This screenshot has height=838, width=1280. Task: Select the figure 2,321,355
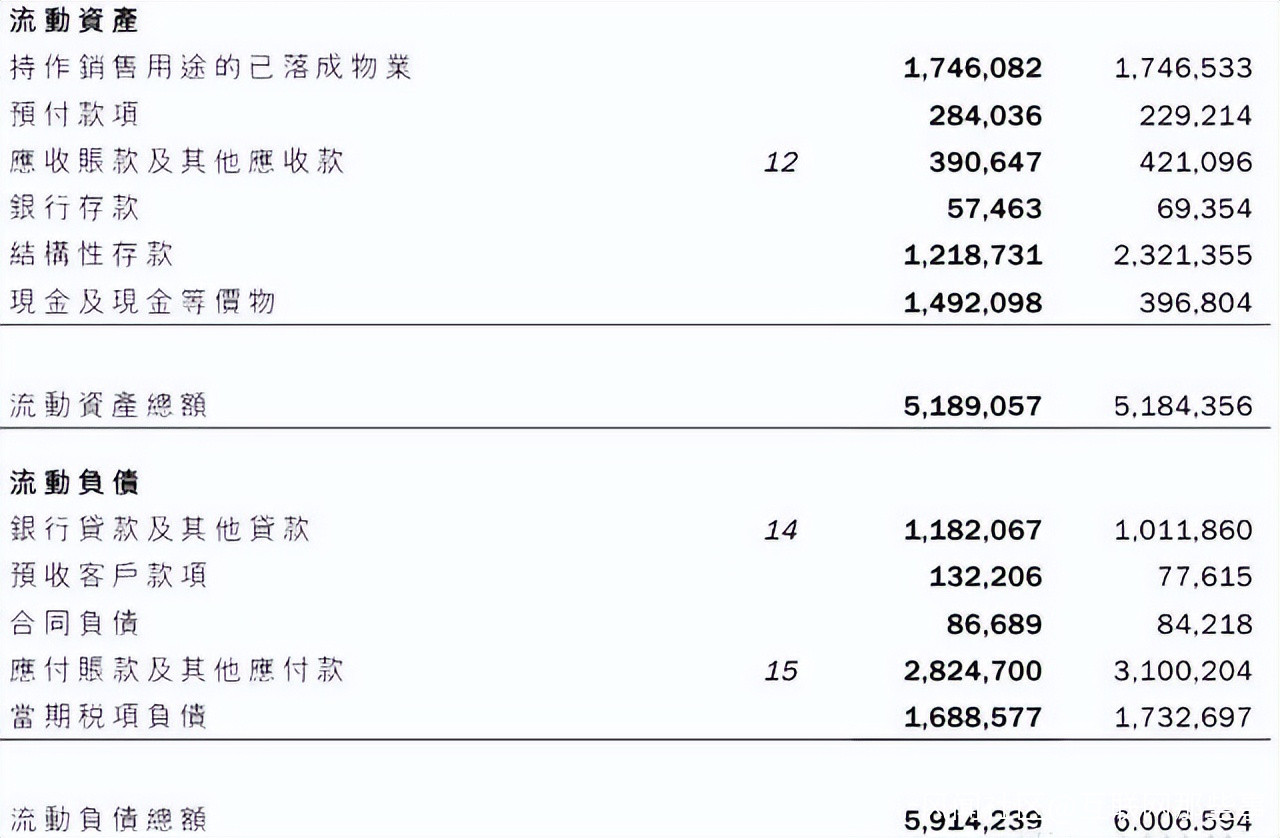click(x=1182, y=255)
